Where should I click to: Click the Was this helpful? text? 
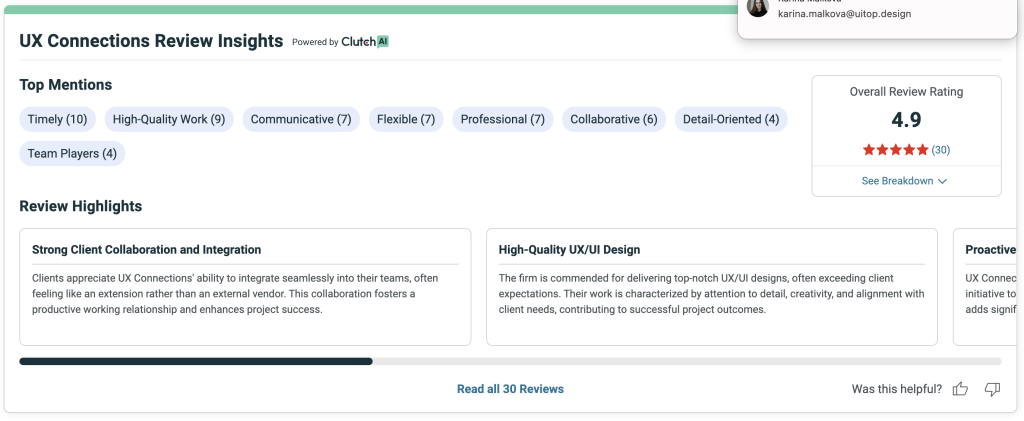[x=897, y=389]
